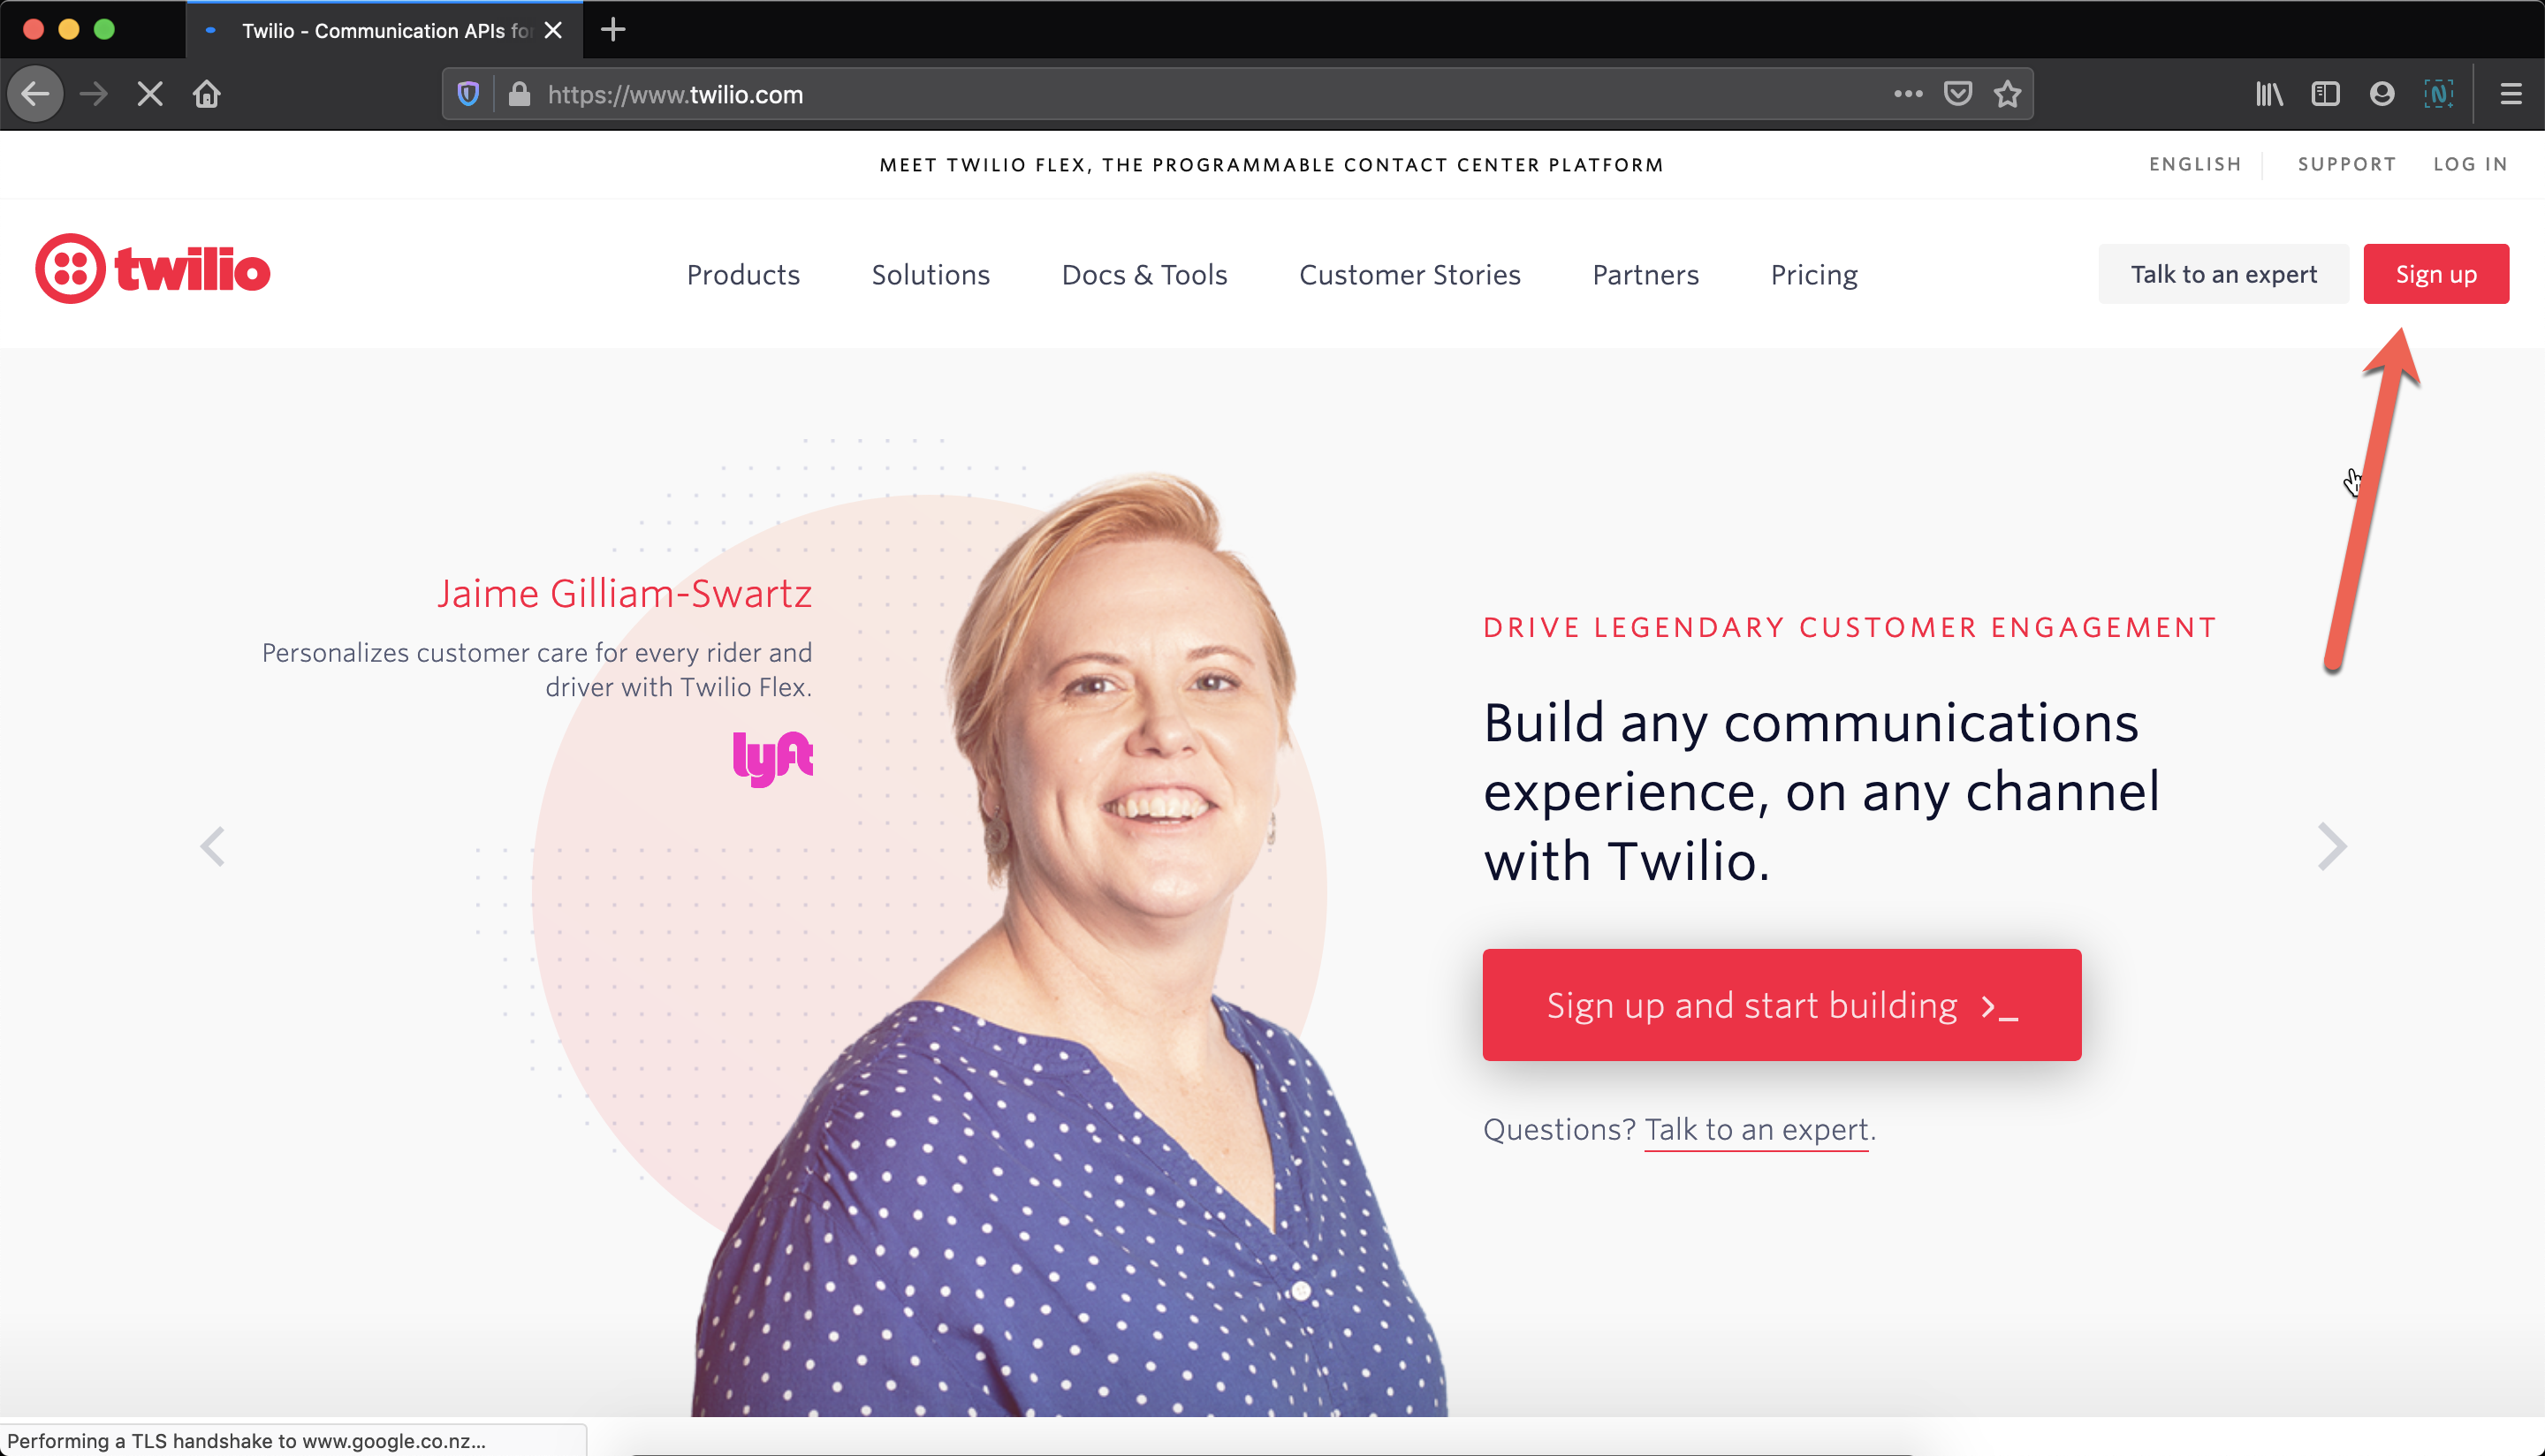Show sidebars icon in toolbar
Viewport: 2545px width, 1456px height.
[x=2325, y=94]
